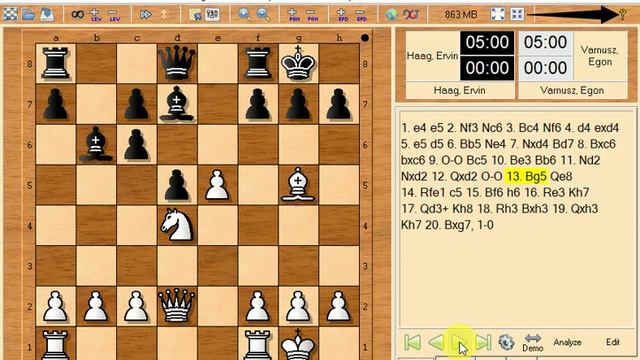Viewport: 640px width, 360px height.
Task: Click the plus EPD icon
Action: [342, 15]
